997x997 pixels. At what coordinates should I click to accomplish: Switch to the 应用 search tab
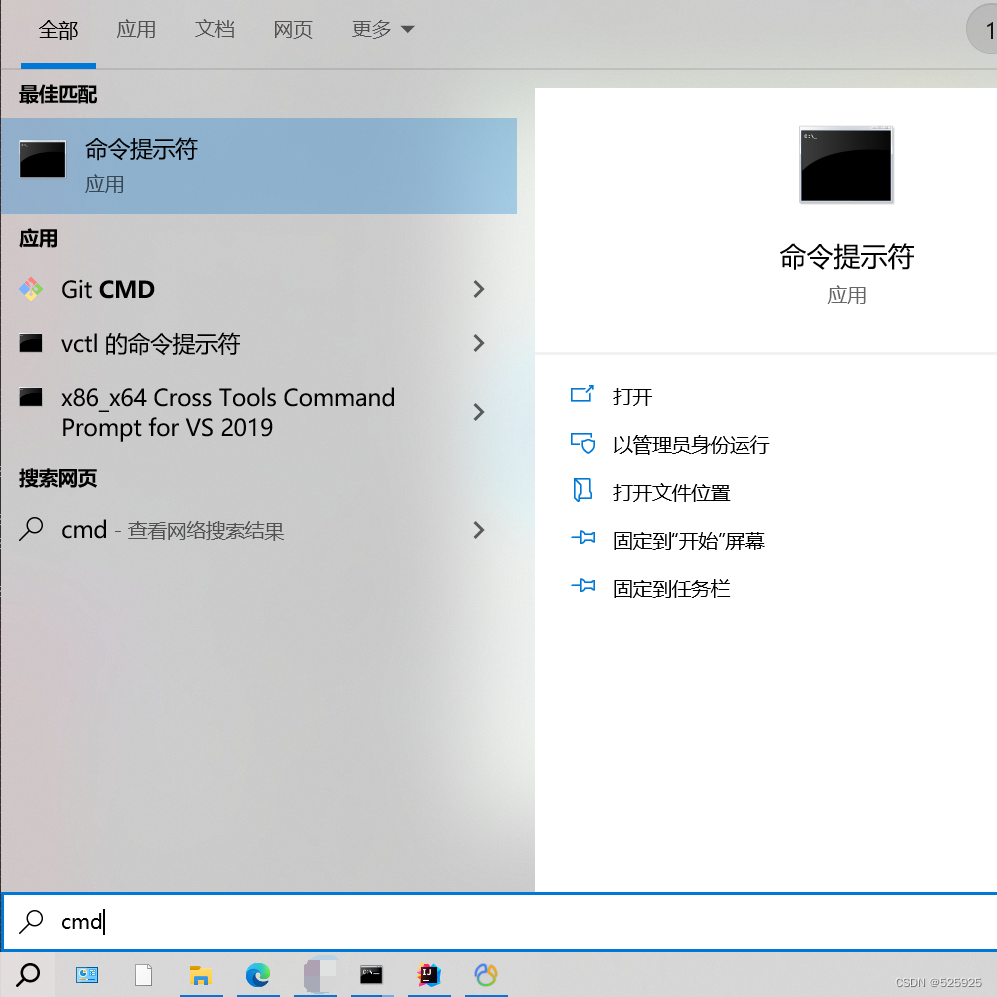[x=136, y=29]
